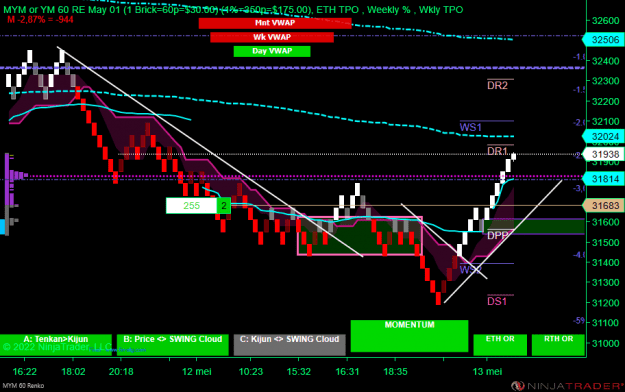Click the DR1 pivot level label
Screen dimensions: 625x392
(497, 151)
